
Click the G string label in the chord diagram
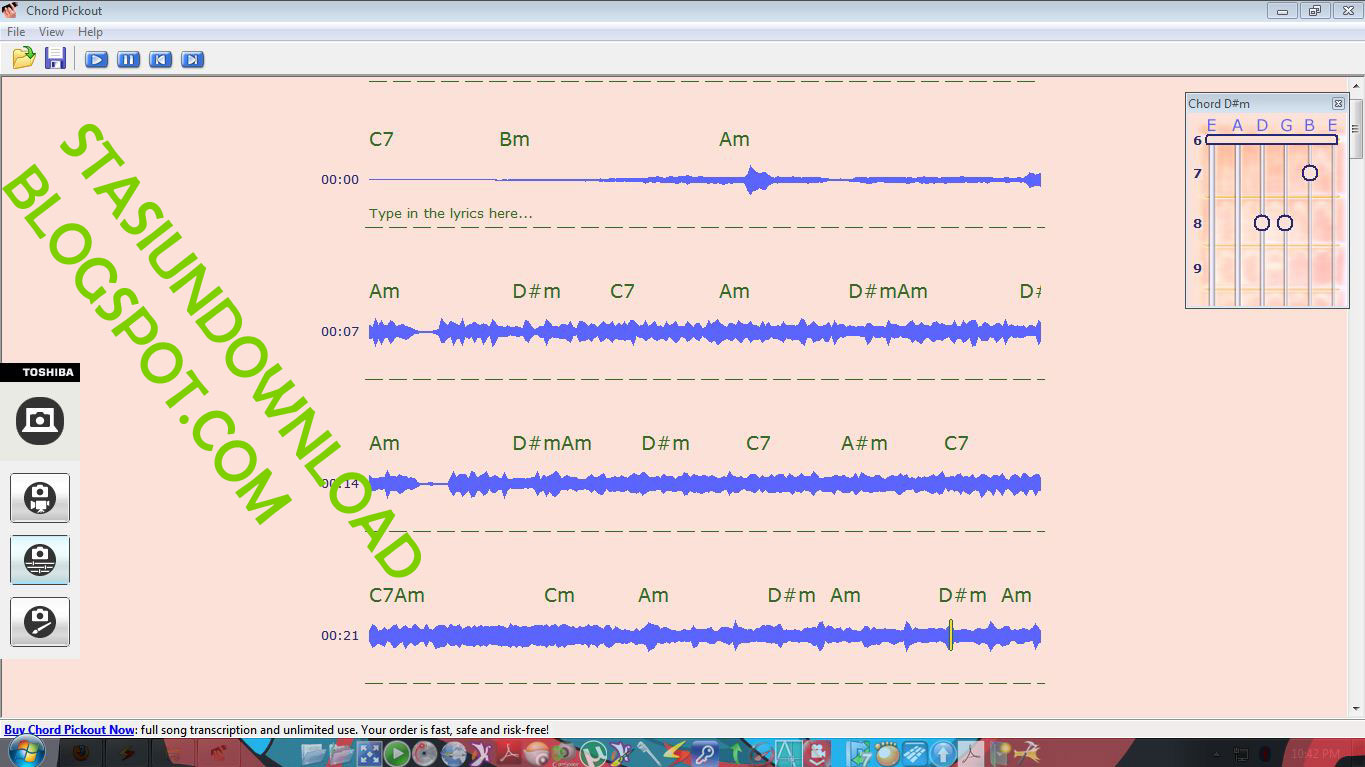(1286, 125)
